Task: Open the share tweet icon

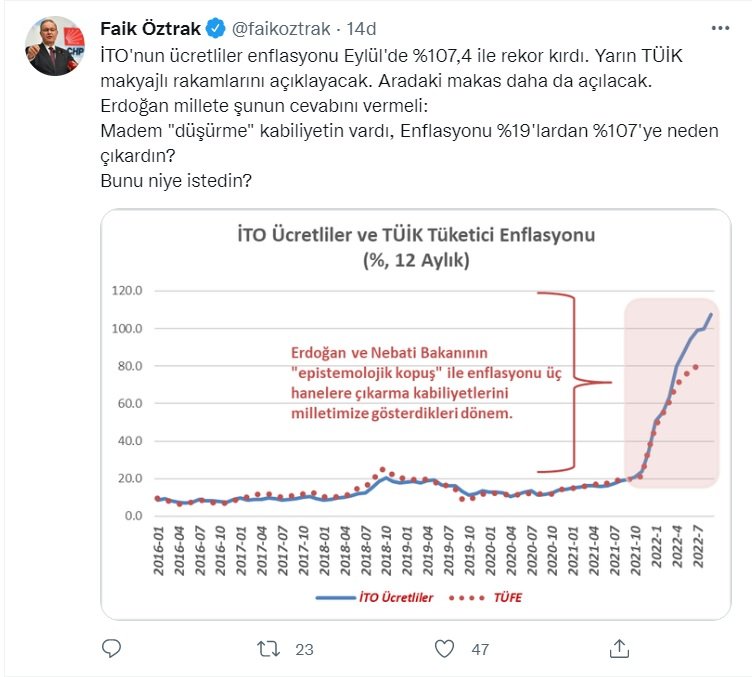Action: tap(620, 649)
